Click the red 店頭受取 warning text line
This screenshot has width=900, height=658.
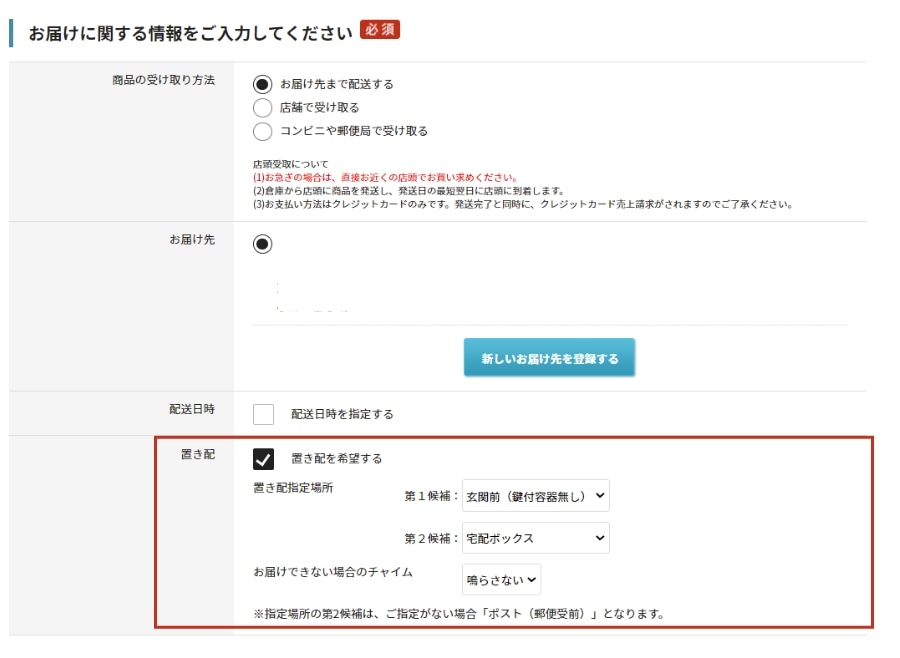(385, 177)
